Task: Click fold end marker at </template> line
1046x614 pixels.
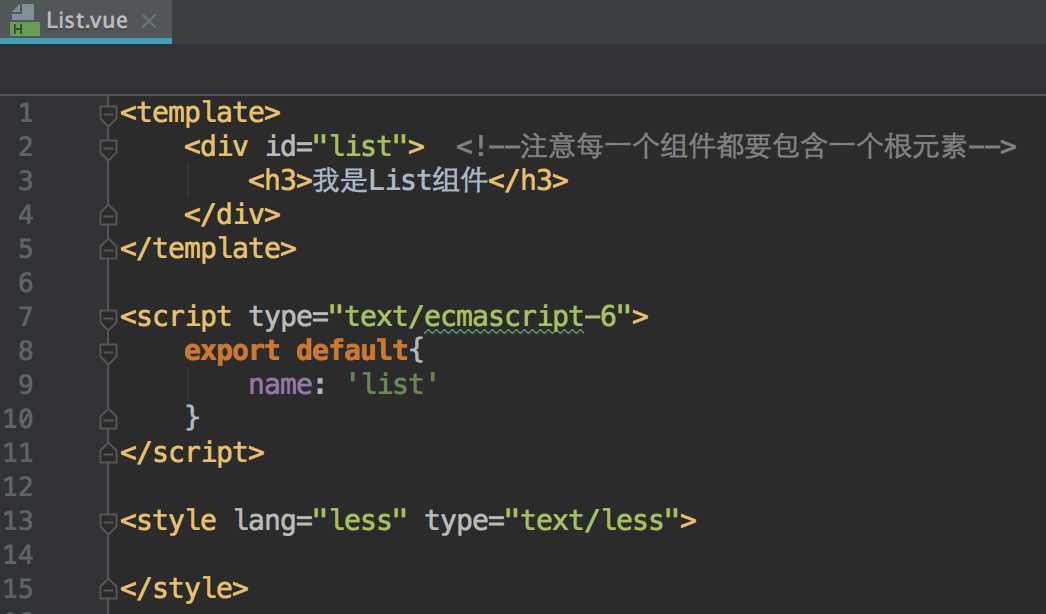Action: (x=108, y=250)
